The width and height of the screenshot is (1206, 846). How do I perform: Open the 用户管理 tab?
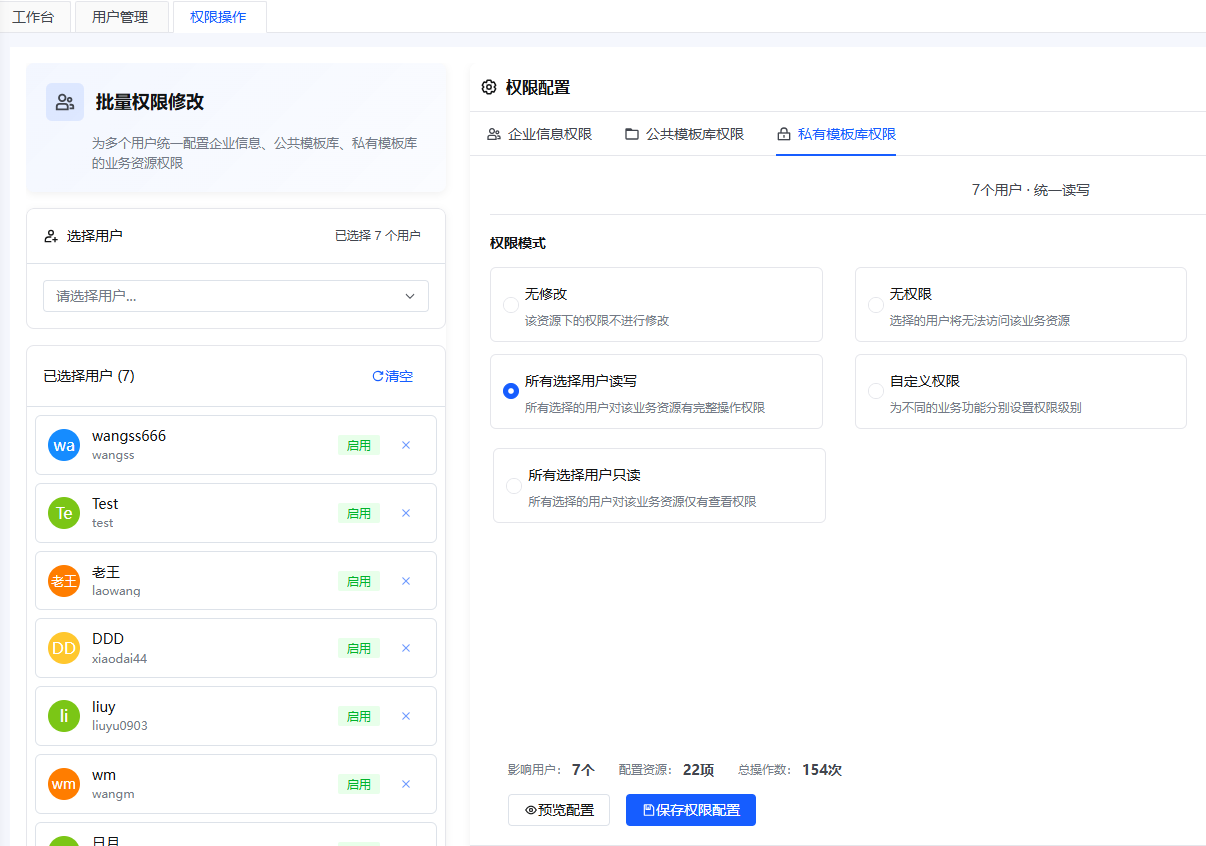[121, 16]
